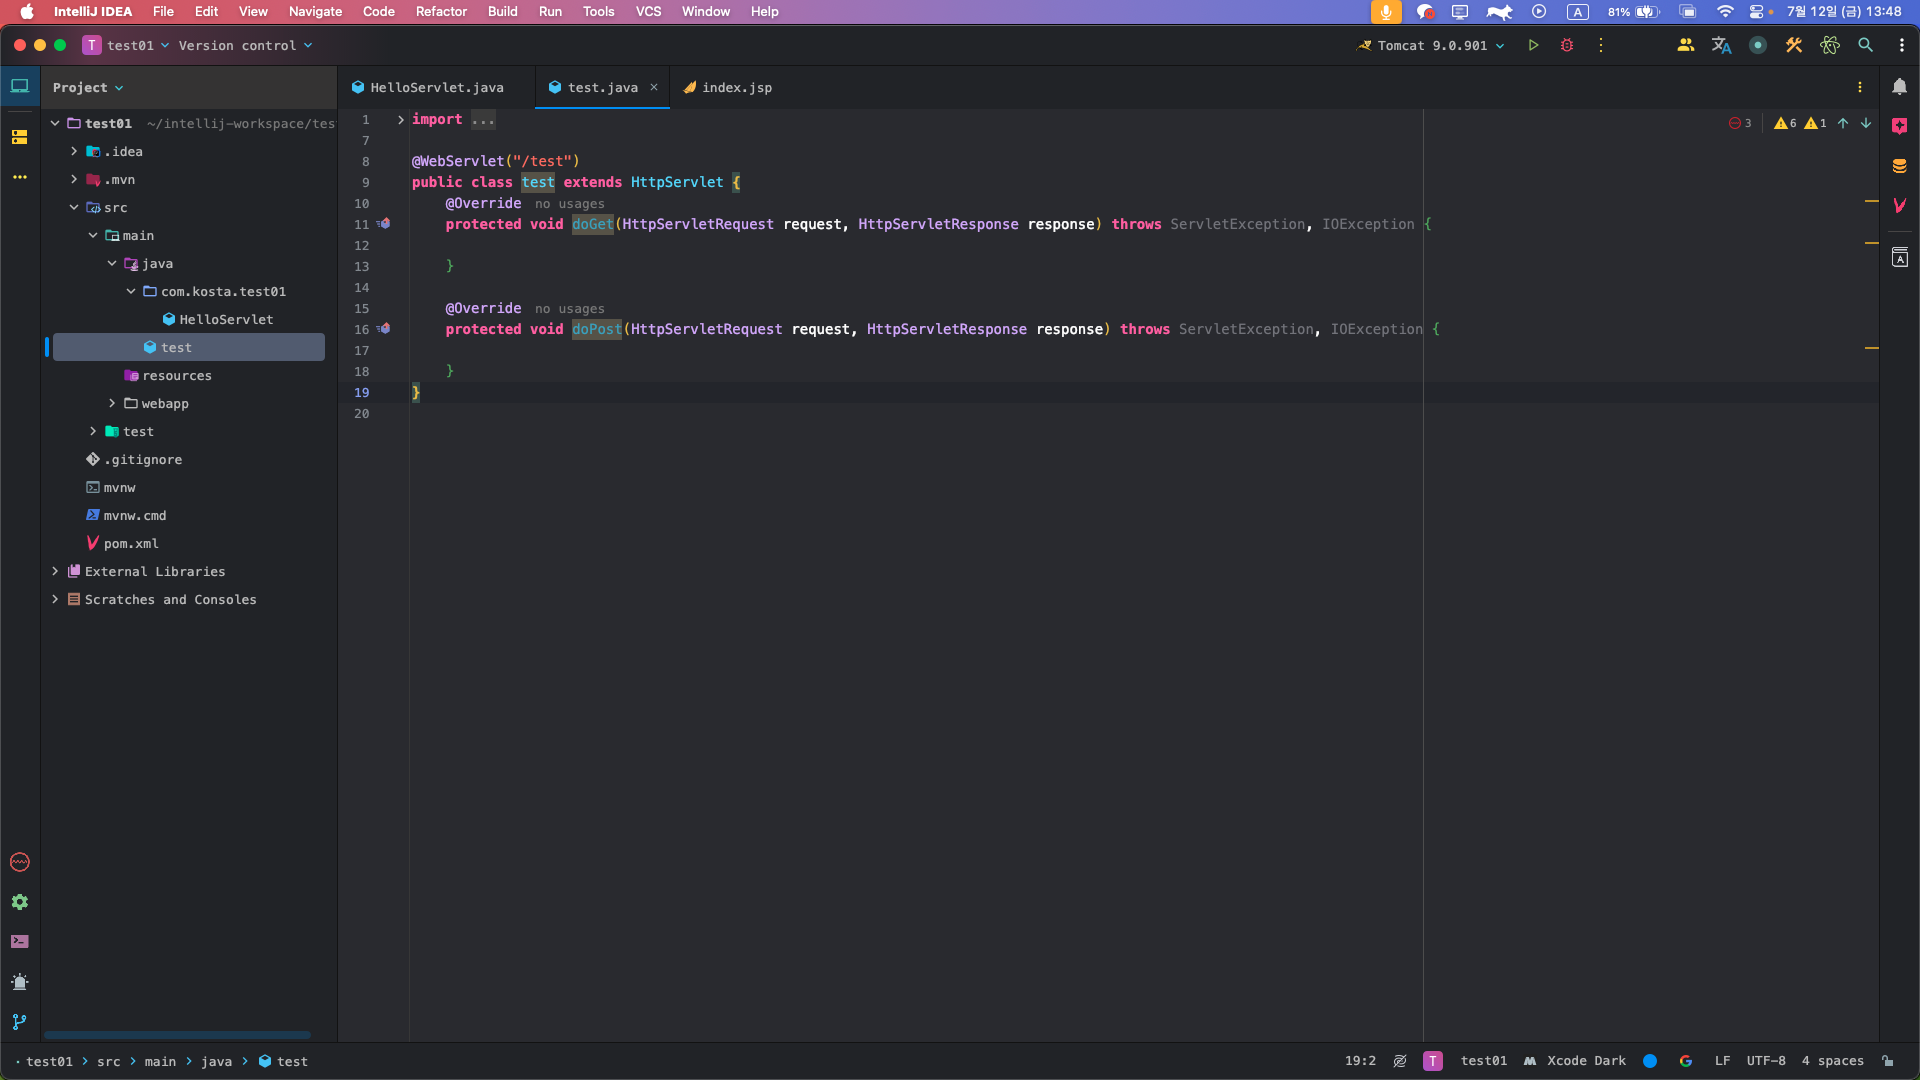Open the Terminal tool window
1920x1080 pixels.
coord(20,942)
